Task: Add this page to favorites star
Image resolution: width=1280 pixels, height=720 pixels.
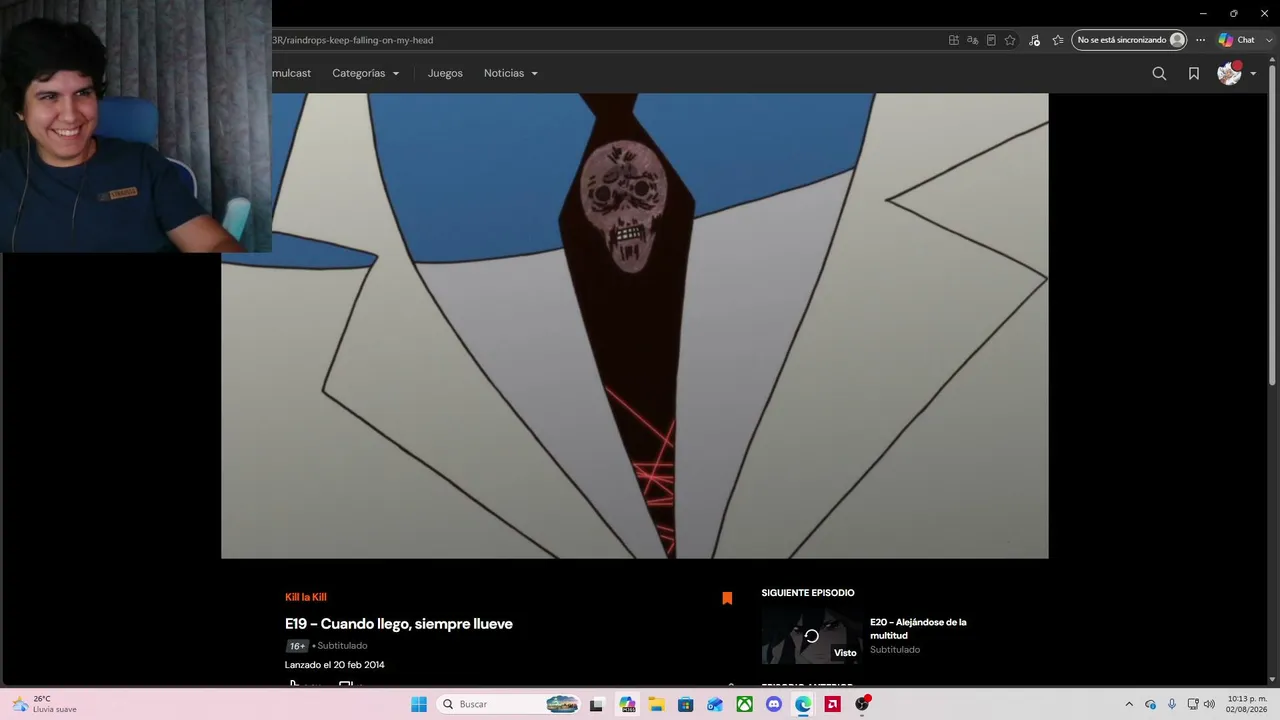Action: tap(1010, 40)
